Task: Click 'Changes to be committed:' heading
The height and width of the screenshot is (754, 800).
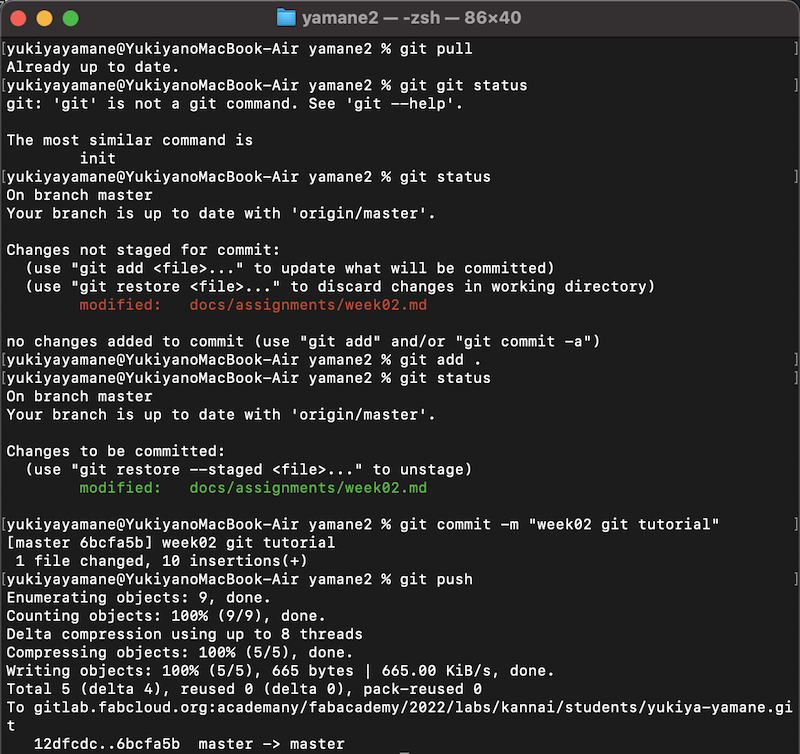Action: pyautogui.click(x=116, y=451)
